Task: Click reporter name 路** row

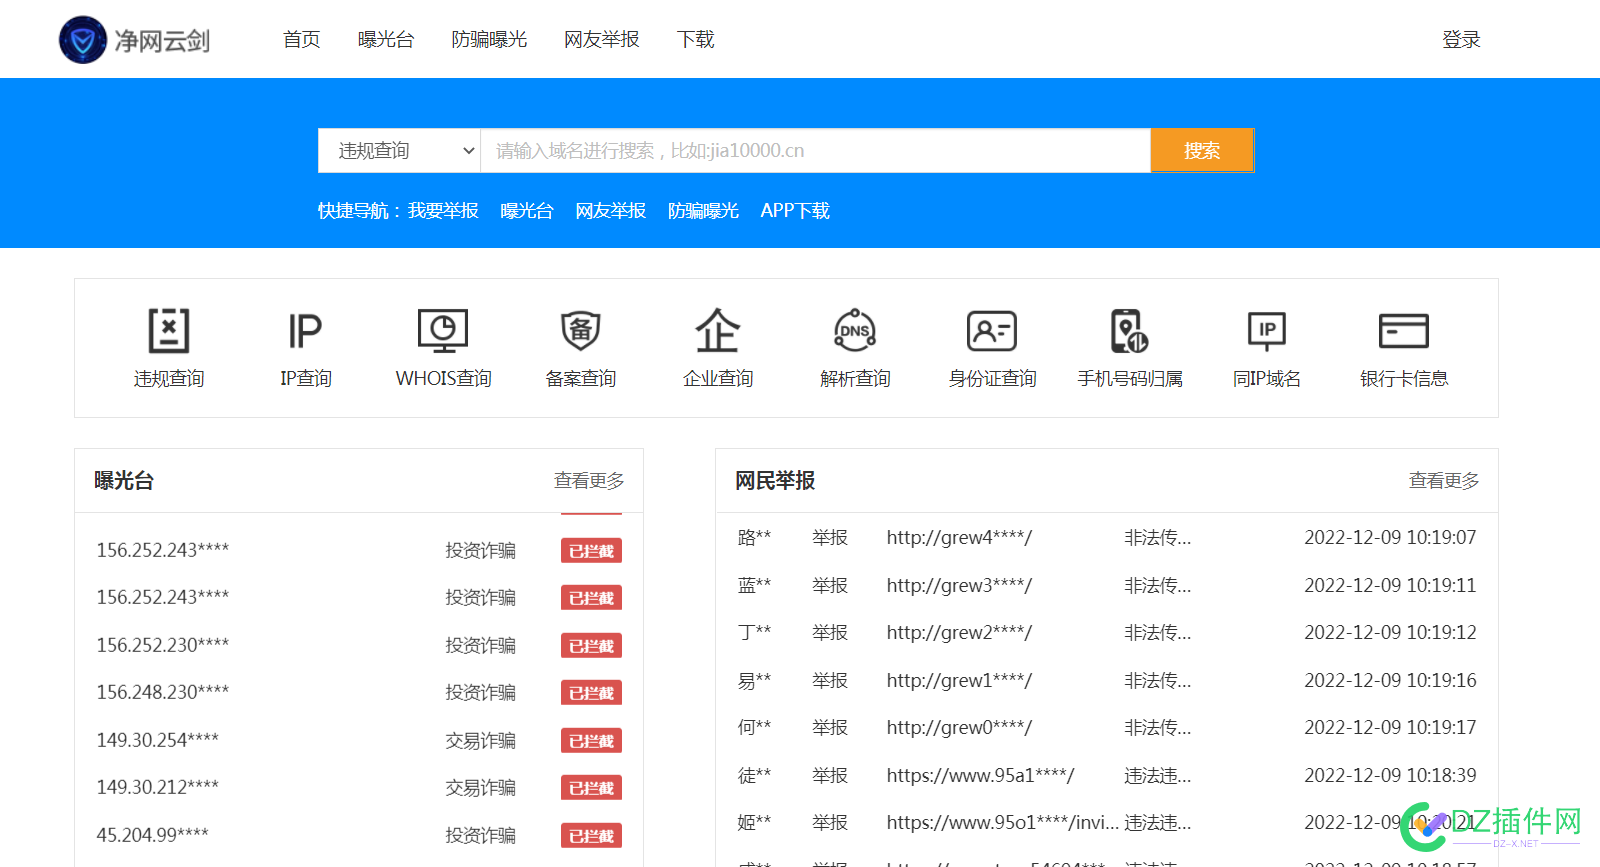Action: click(x=754, y=538)
